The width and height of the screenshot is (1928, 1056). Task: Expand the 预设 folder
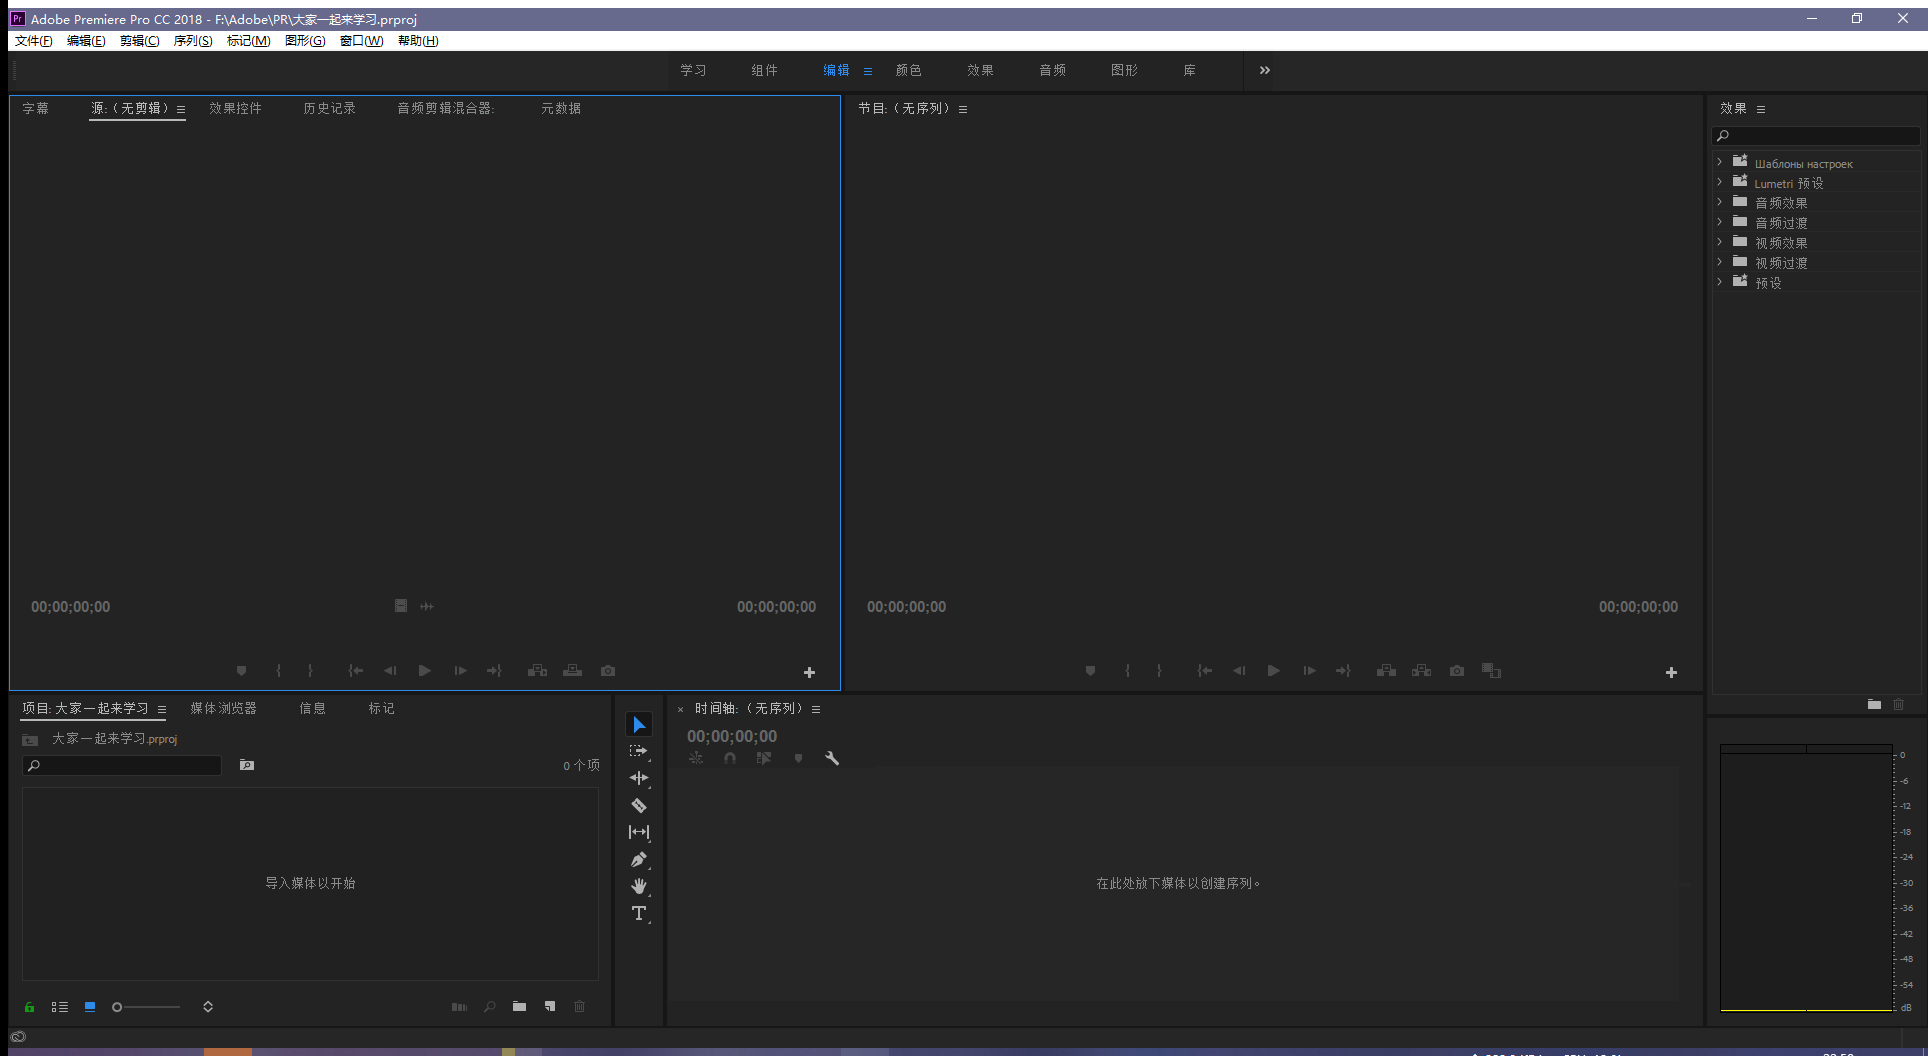click(1720, 282)
